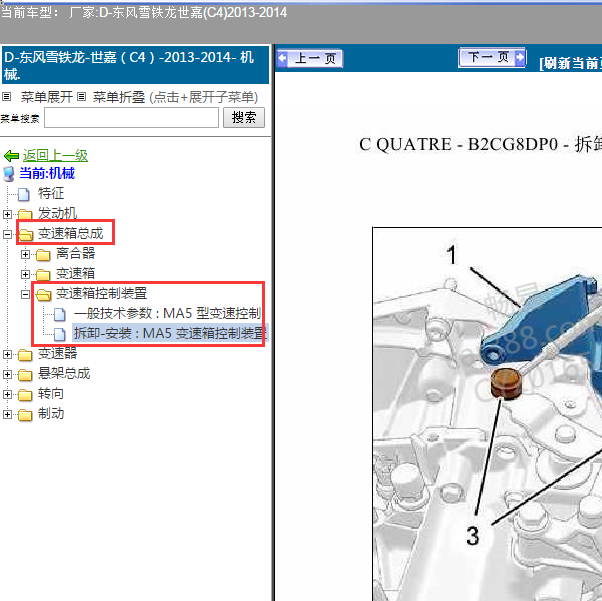Select the 悬架总成 tree item label

(x=64, y=373)
